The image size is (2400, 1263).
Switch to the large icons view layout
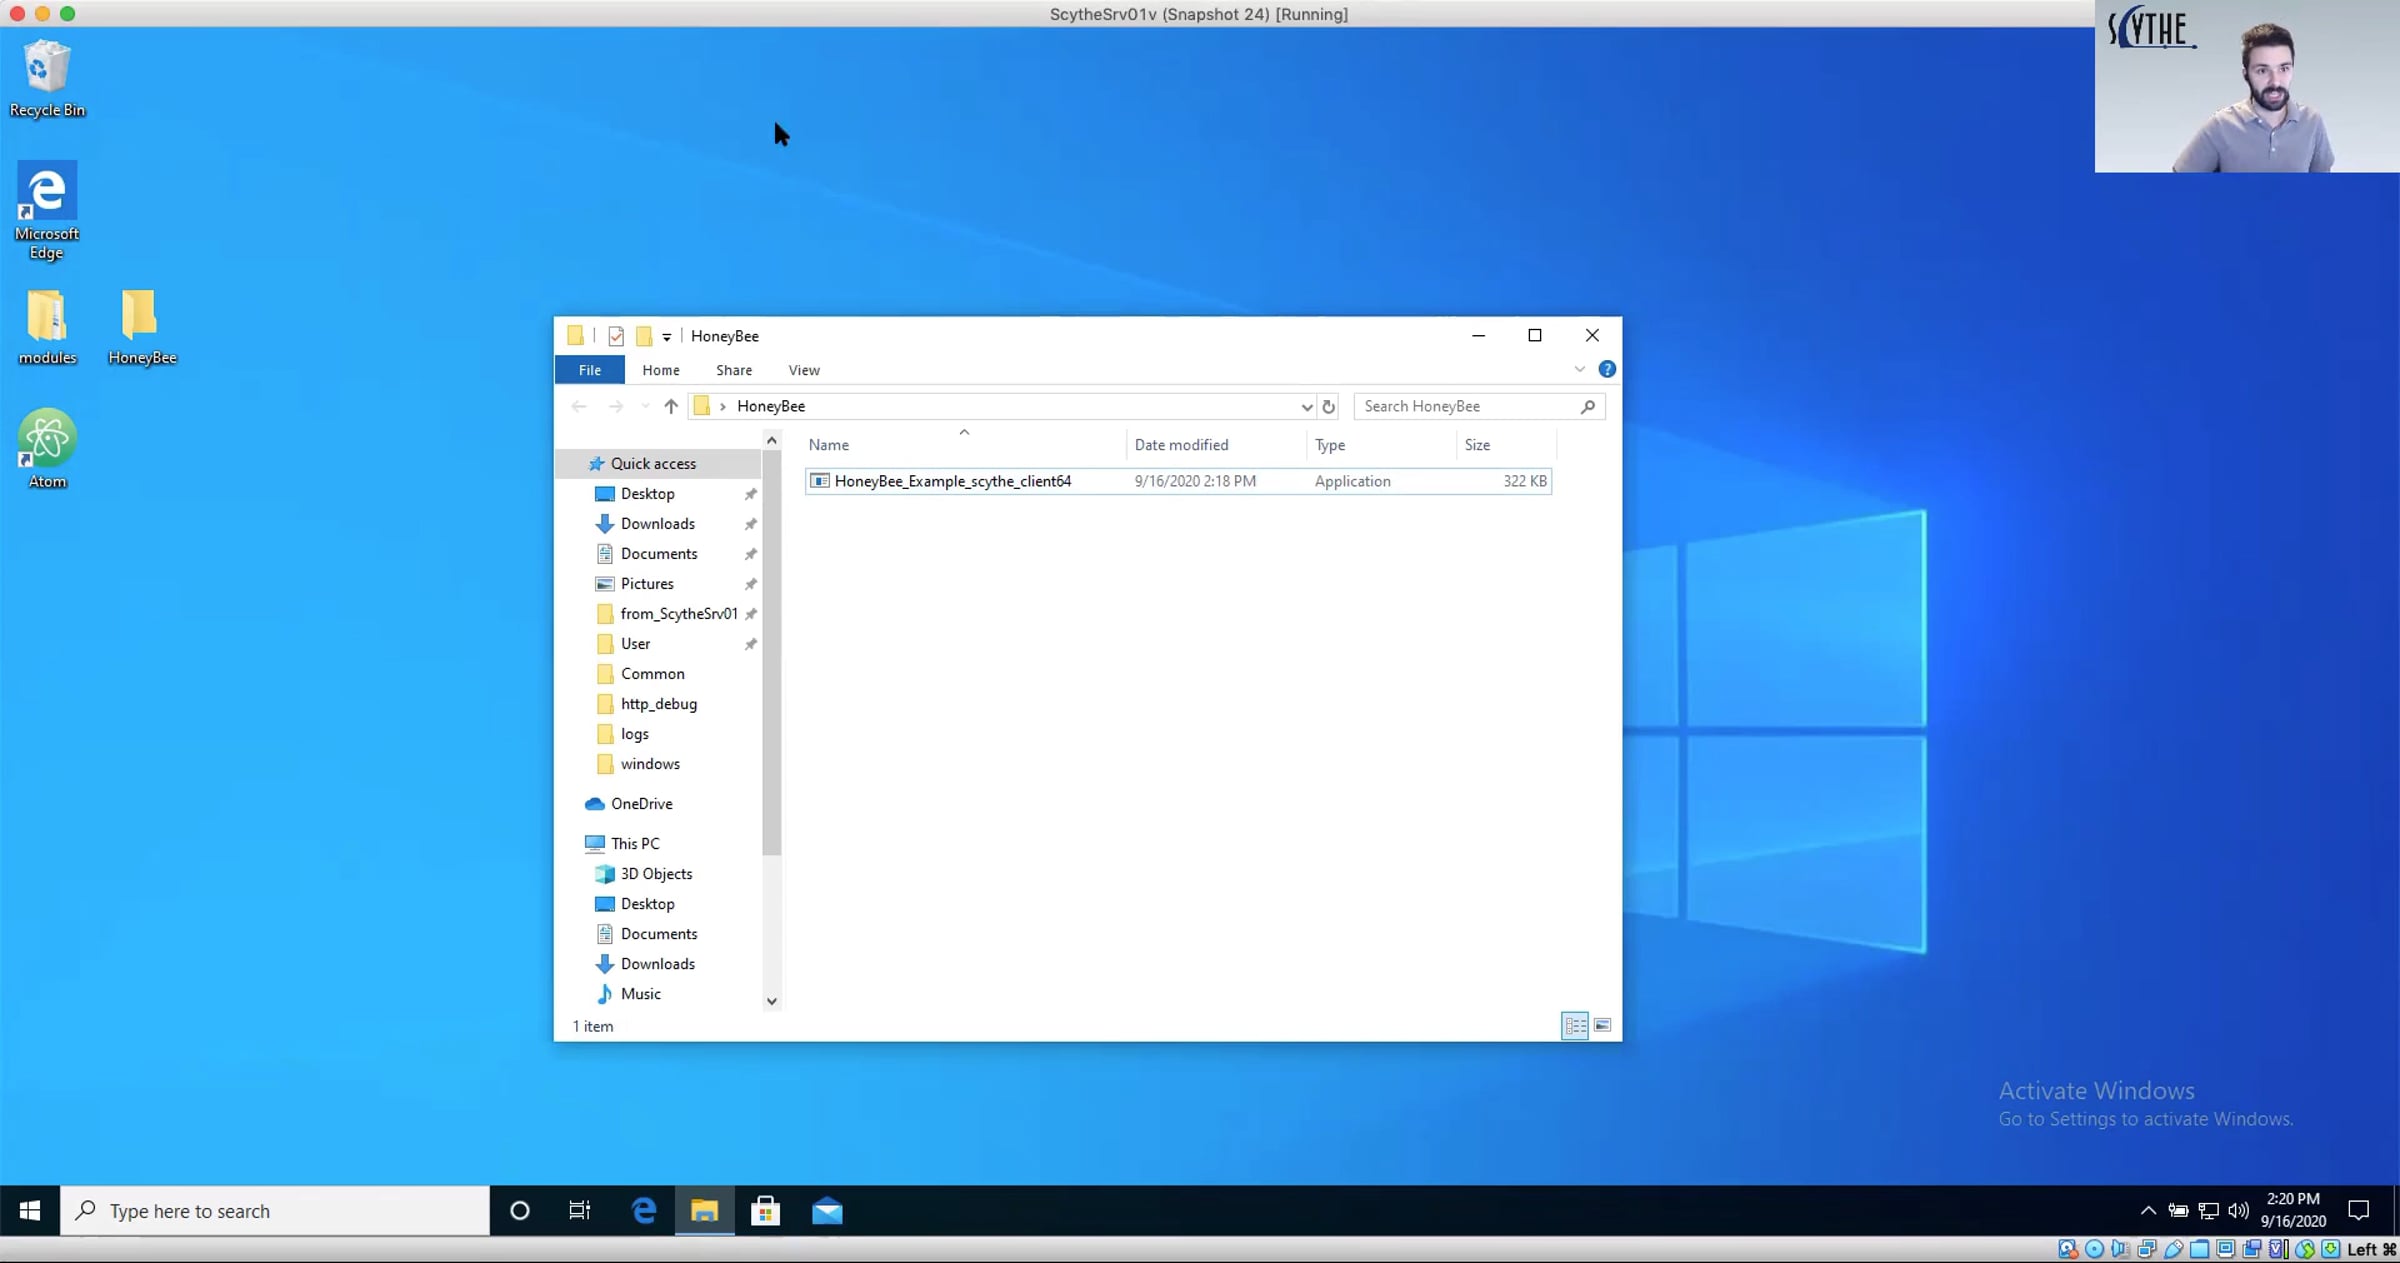(1602, 1026)
